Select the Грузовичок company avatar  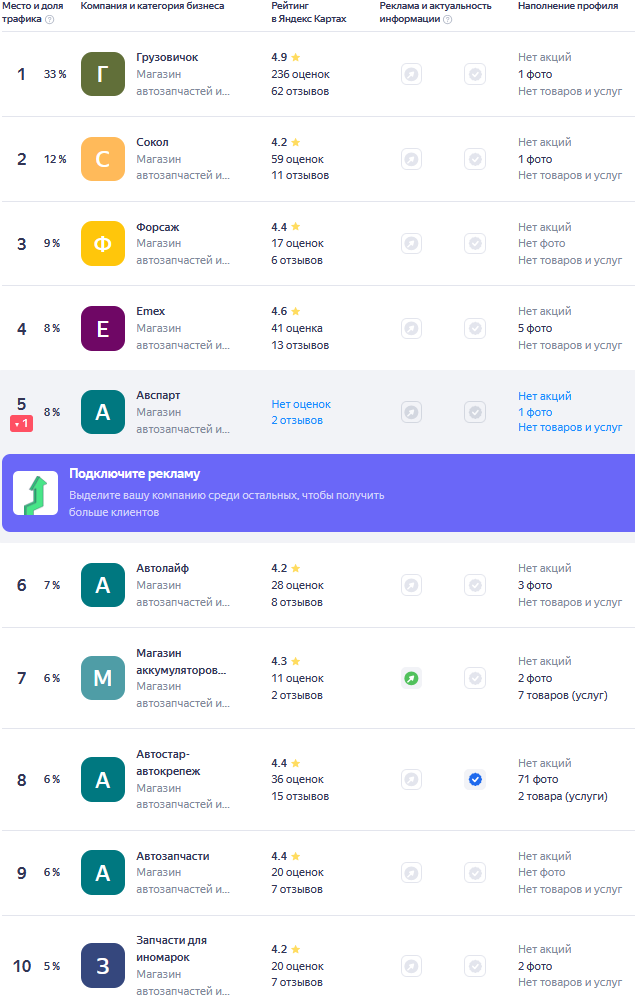click(103, 74)
